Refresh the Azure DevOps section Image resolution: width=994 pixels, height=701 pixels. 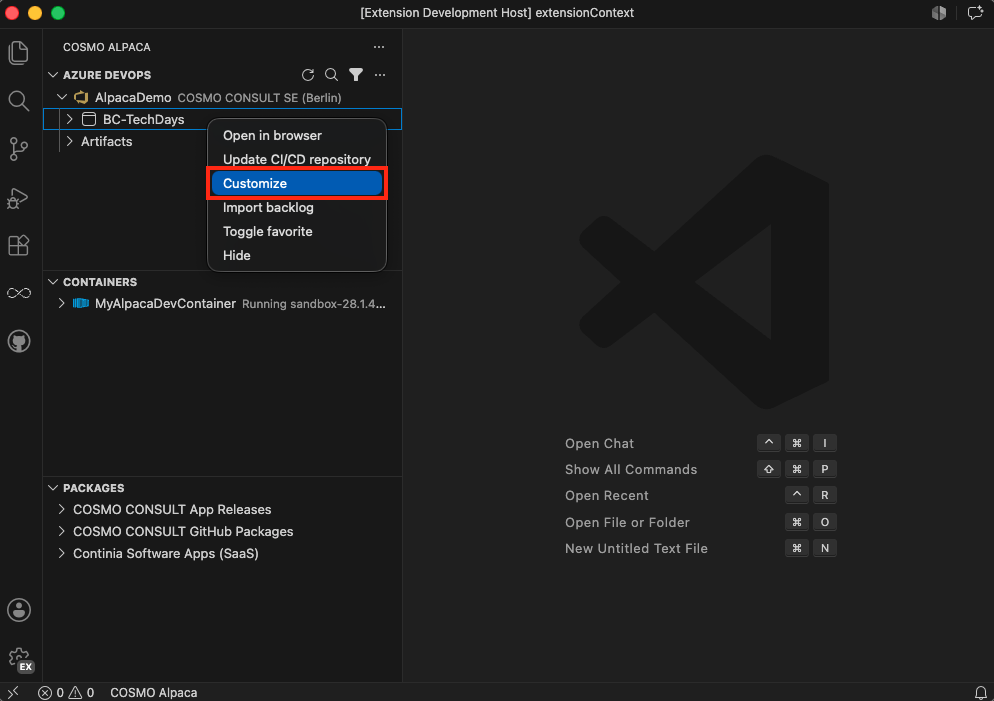coord(308,75)
